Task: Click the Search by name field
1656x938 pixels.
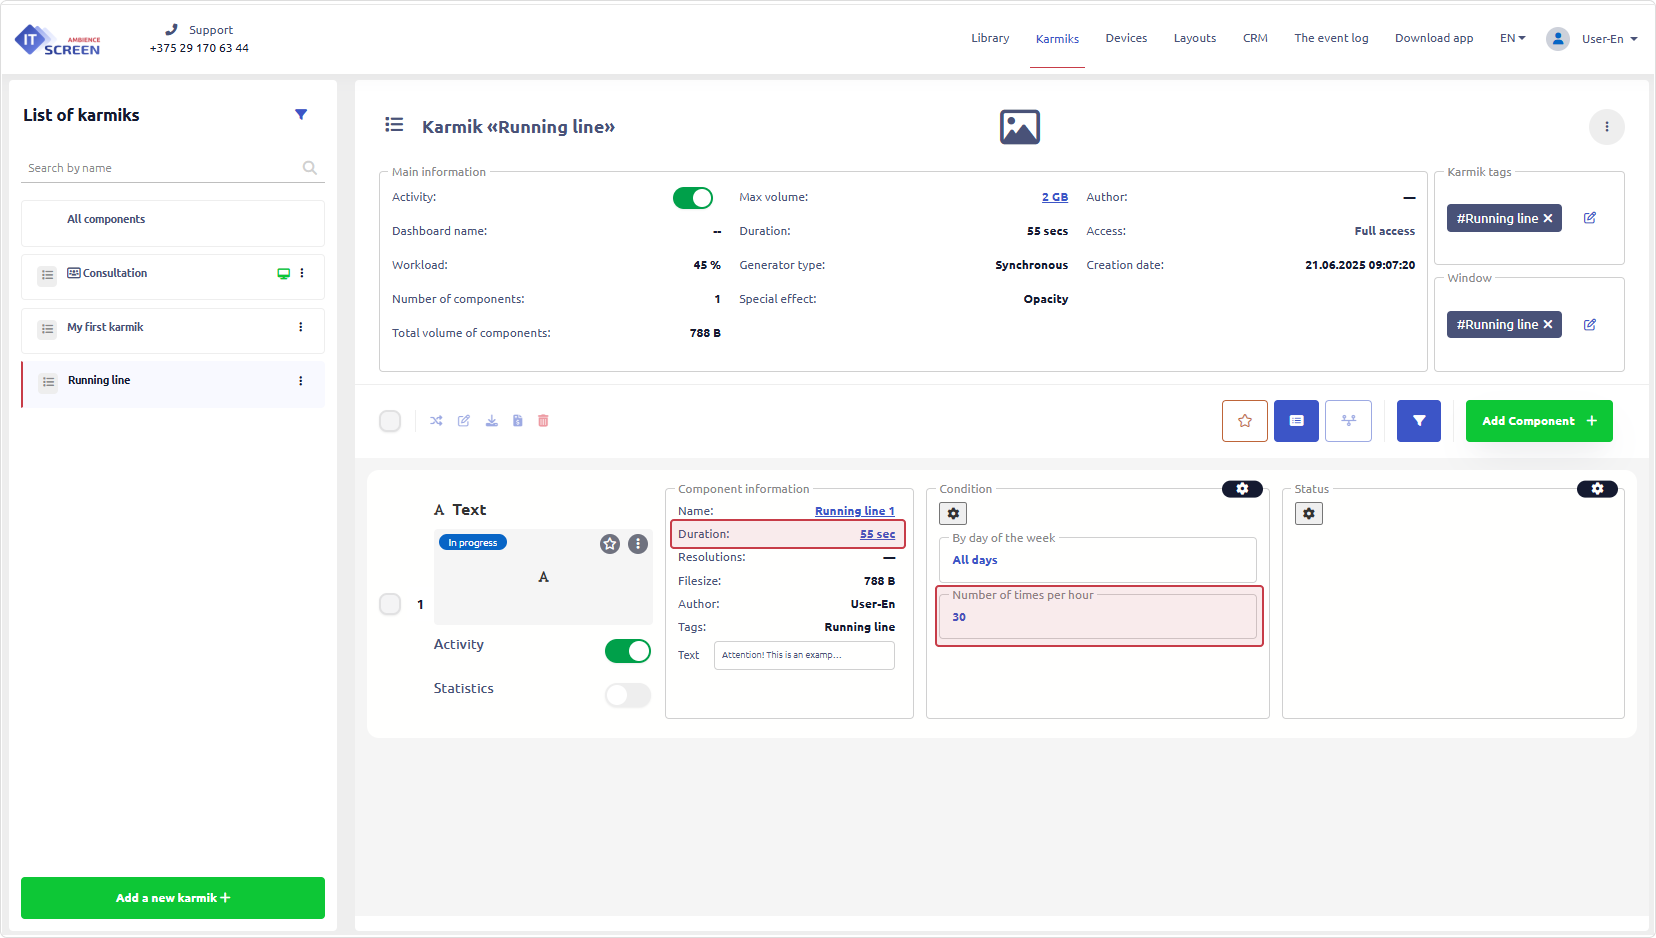Action: (160, 168)
